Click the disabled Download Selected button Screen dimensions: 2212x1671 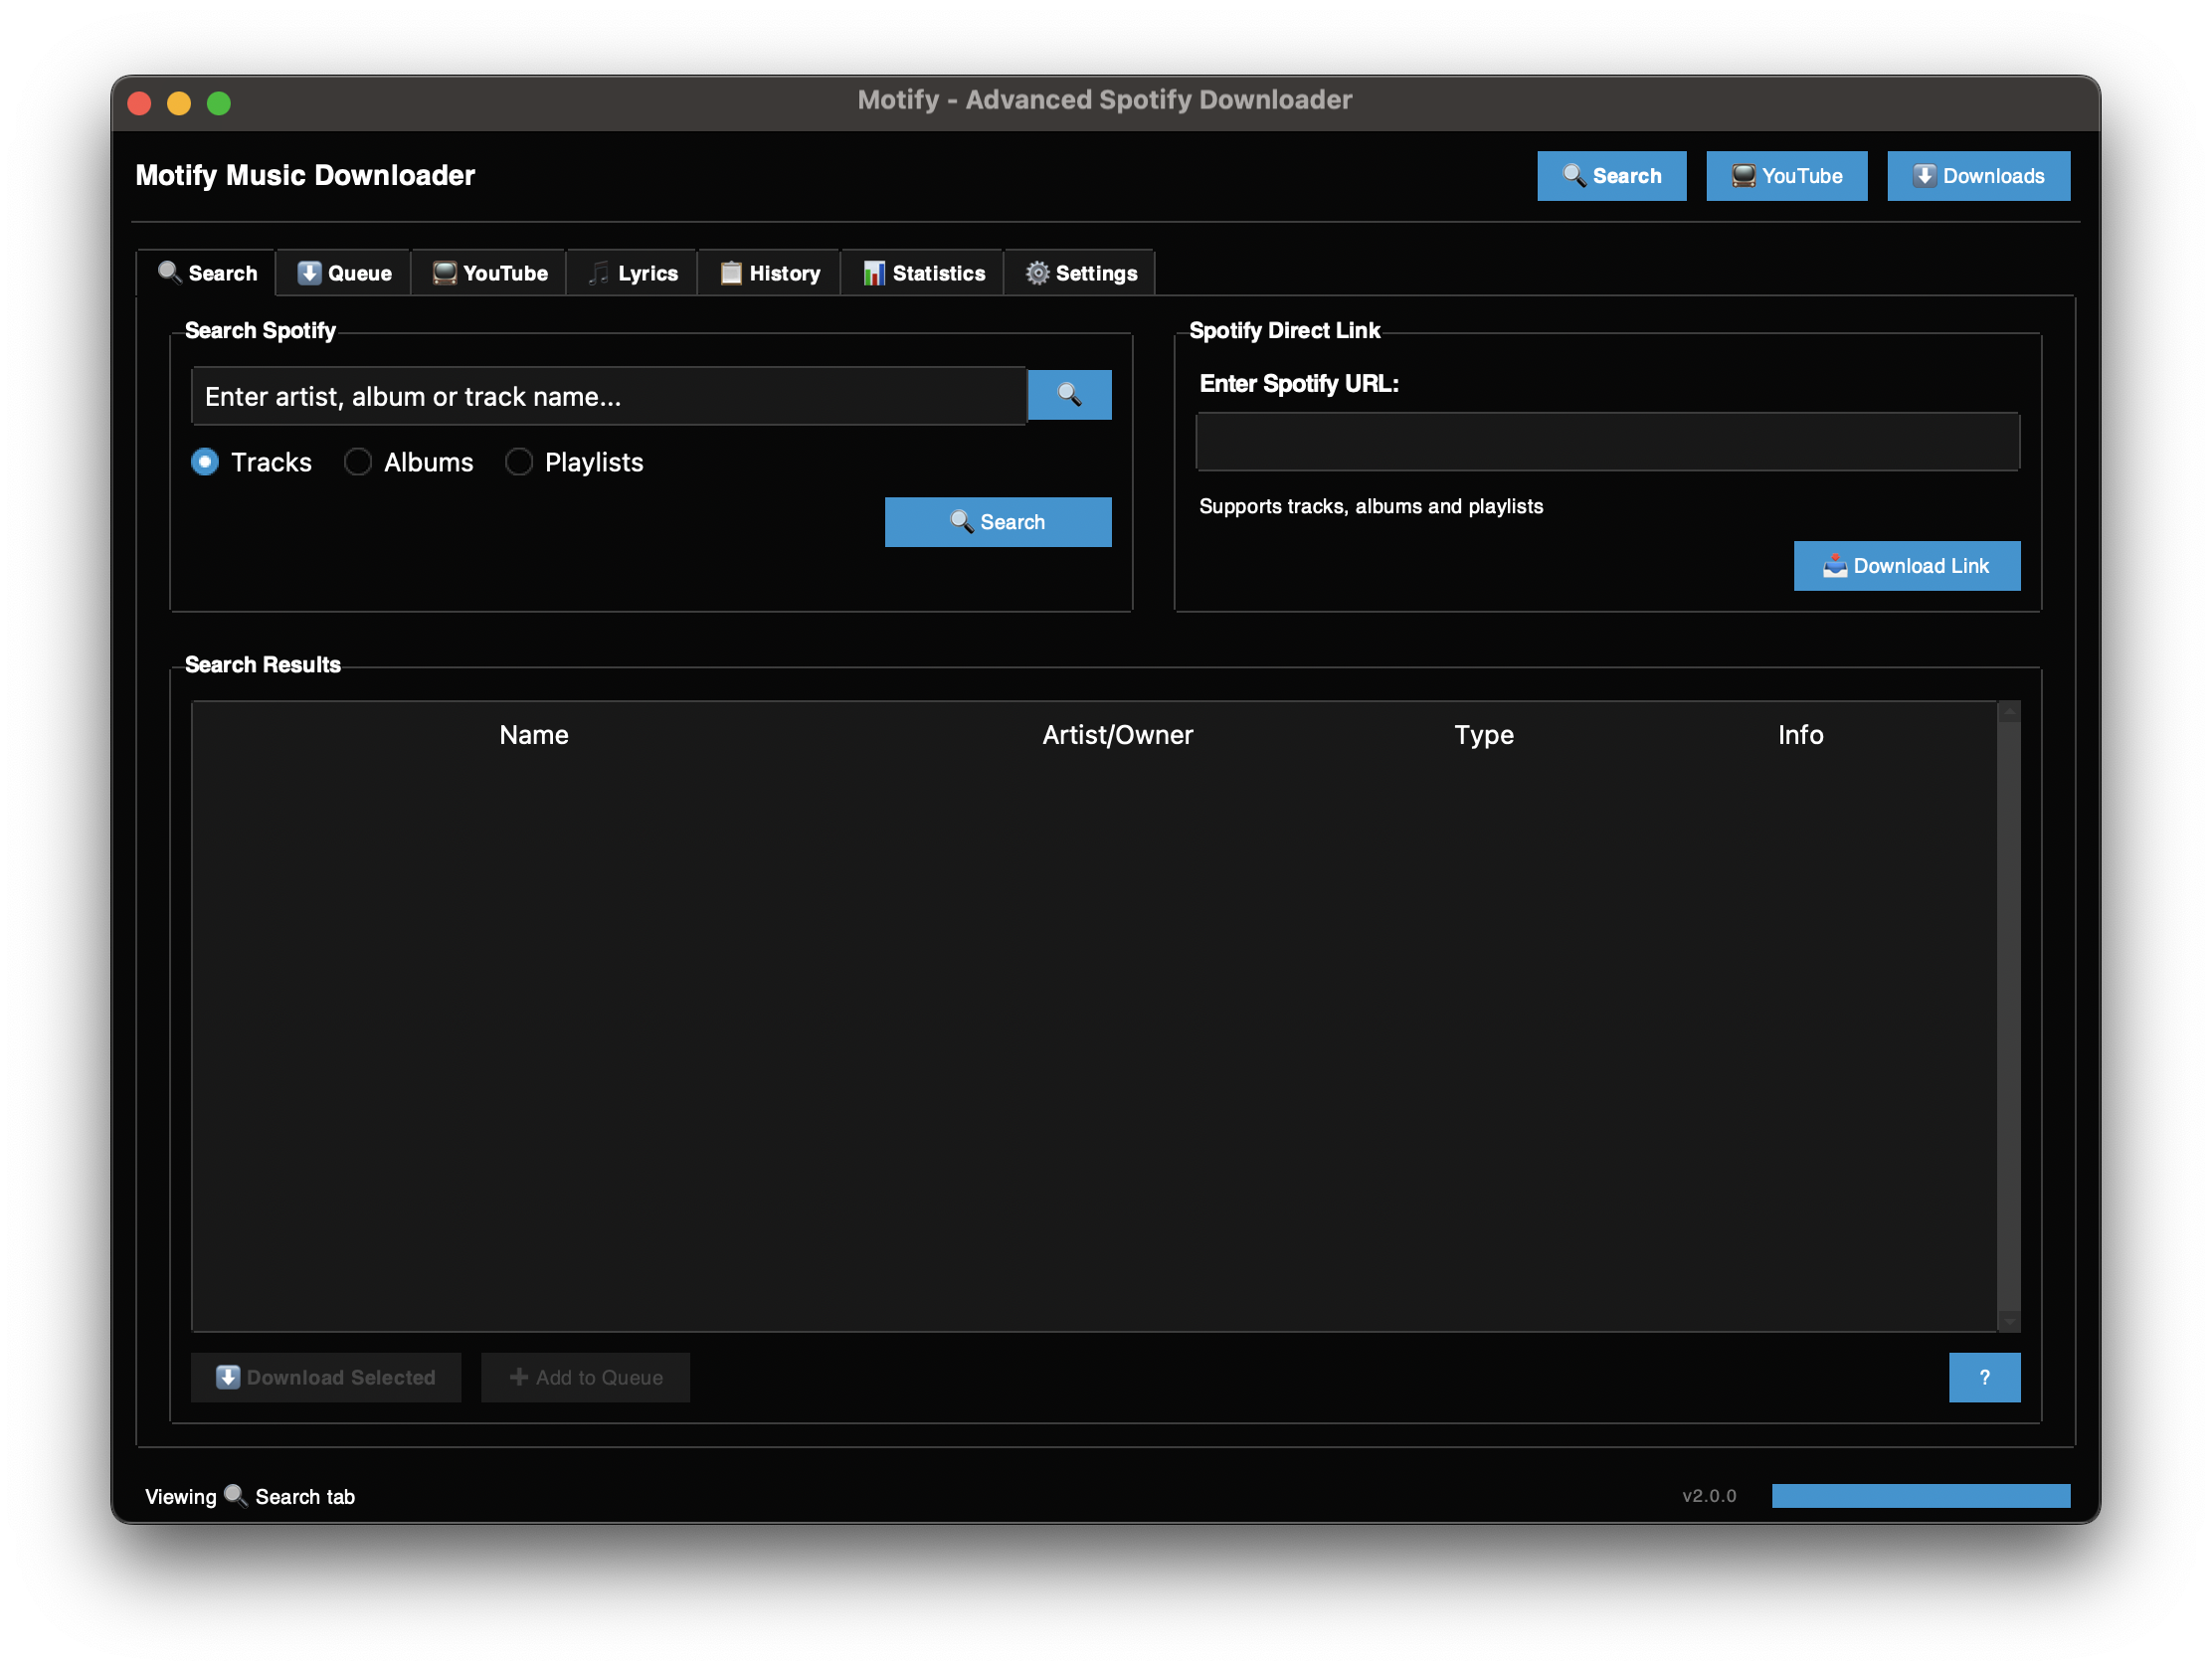click(x=326, y=1377)
